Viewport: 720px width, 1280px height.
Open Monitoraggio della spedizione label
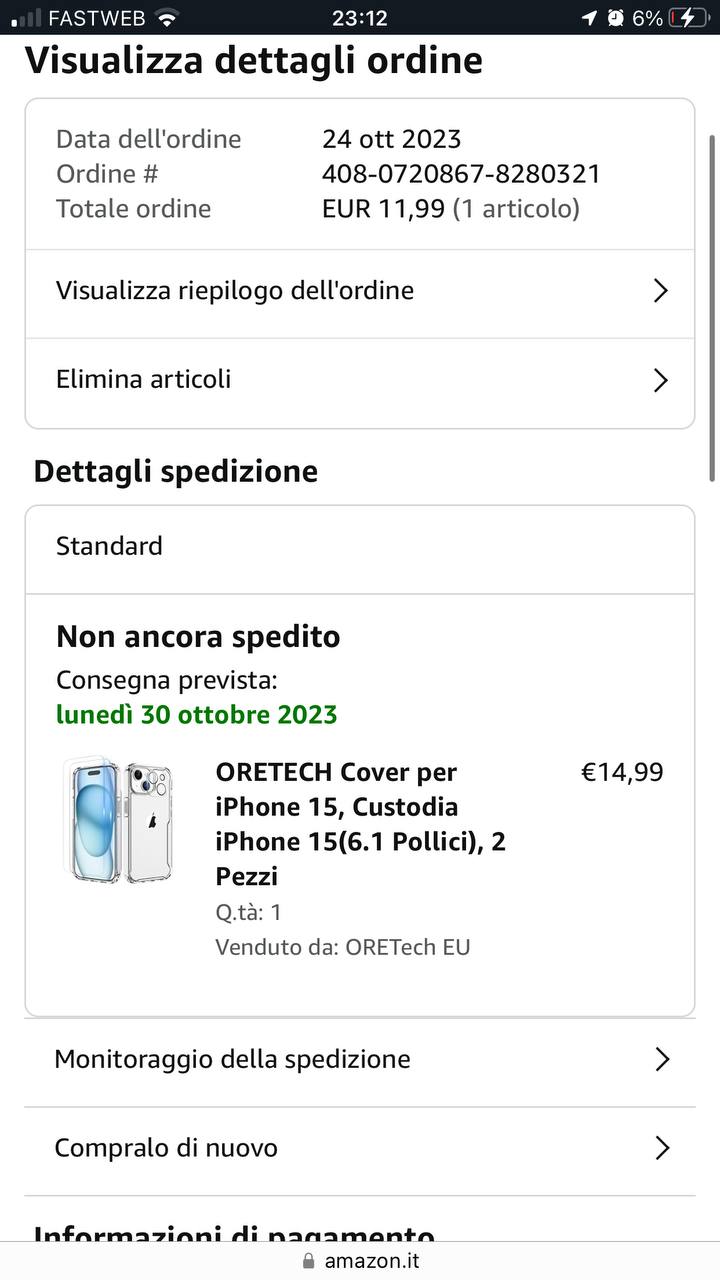pyautogui.click(x=232, y=1060)
